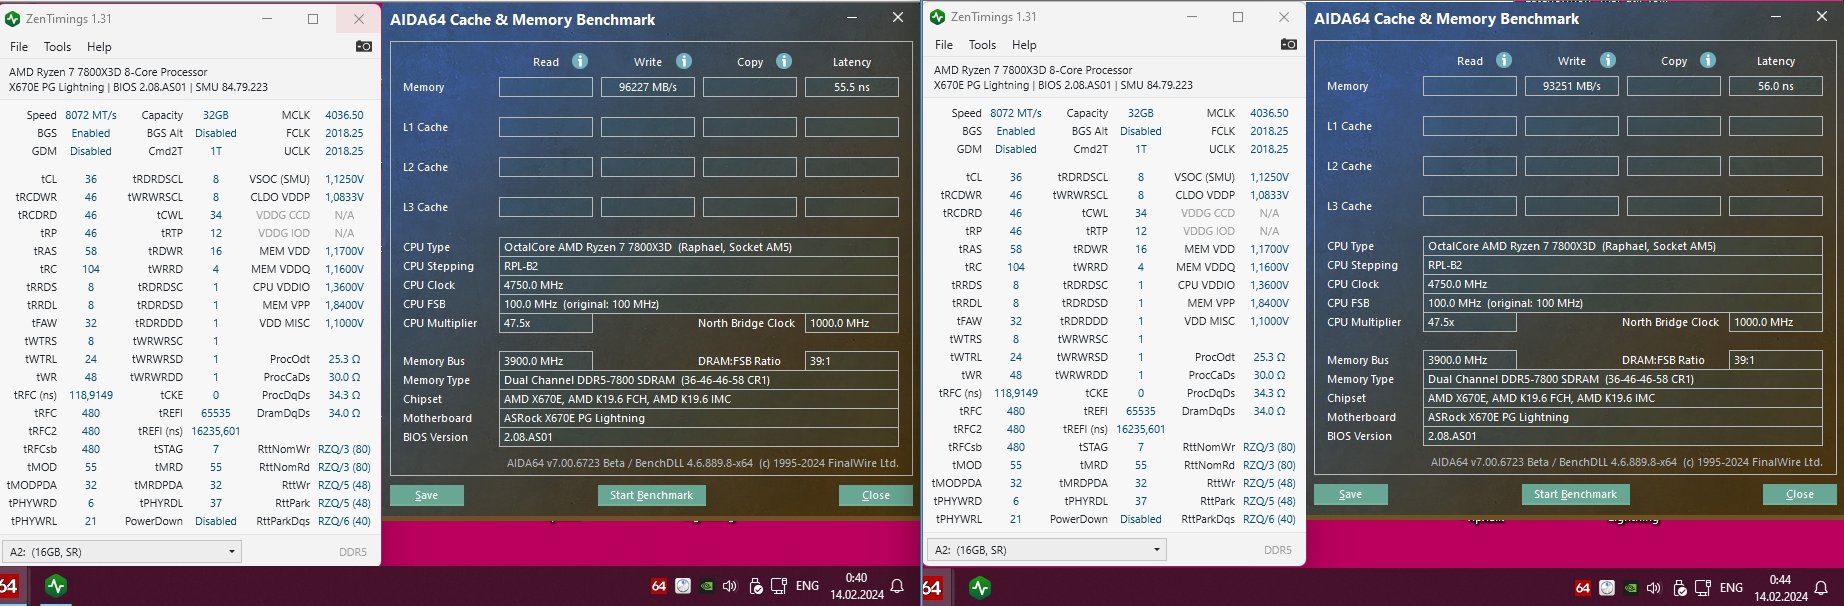
Task: Show Read info icon in right AIDA64
Action: [1504, 60]
